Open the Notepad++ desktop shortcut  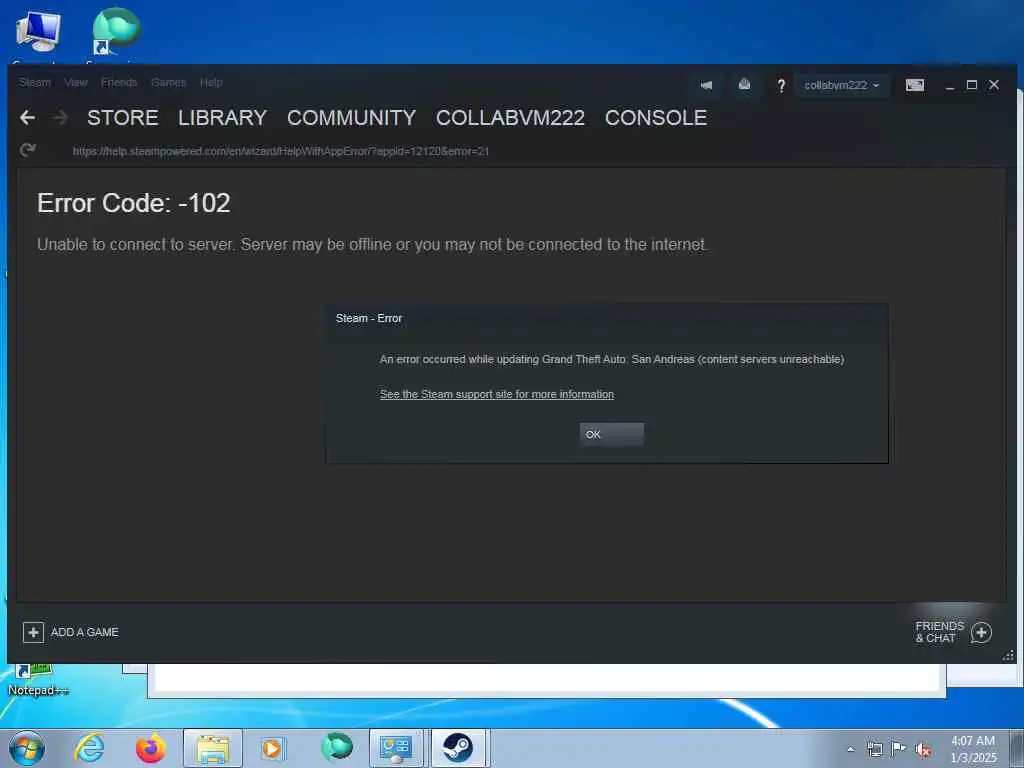(x=38, y=680)
